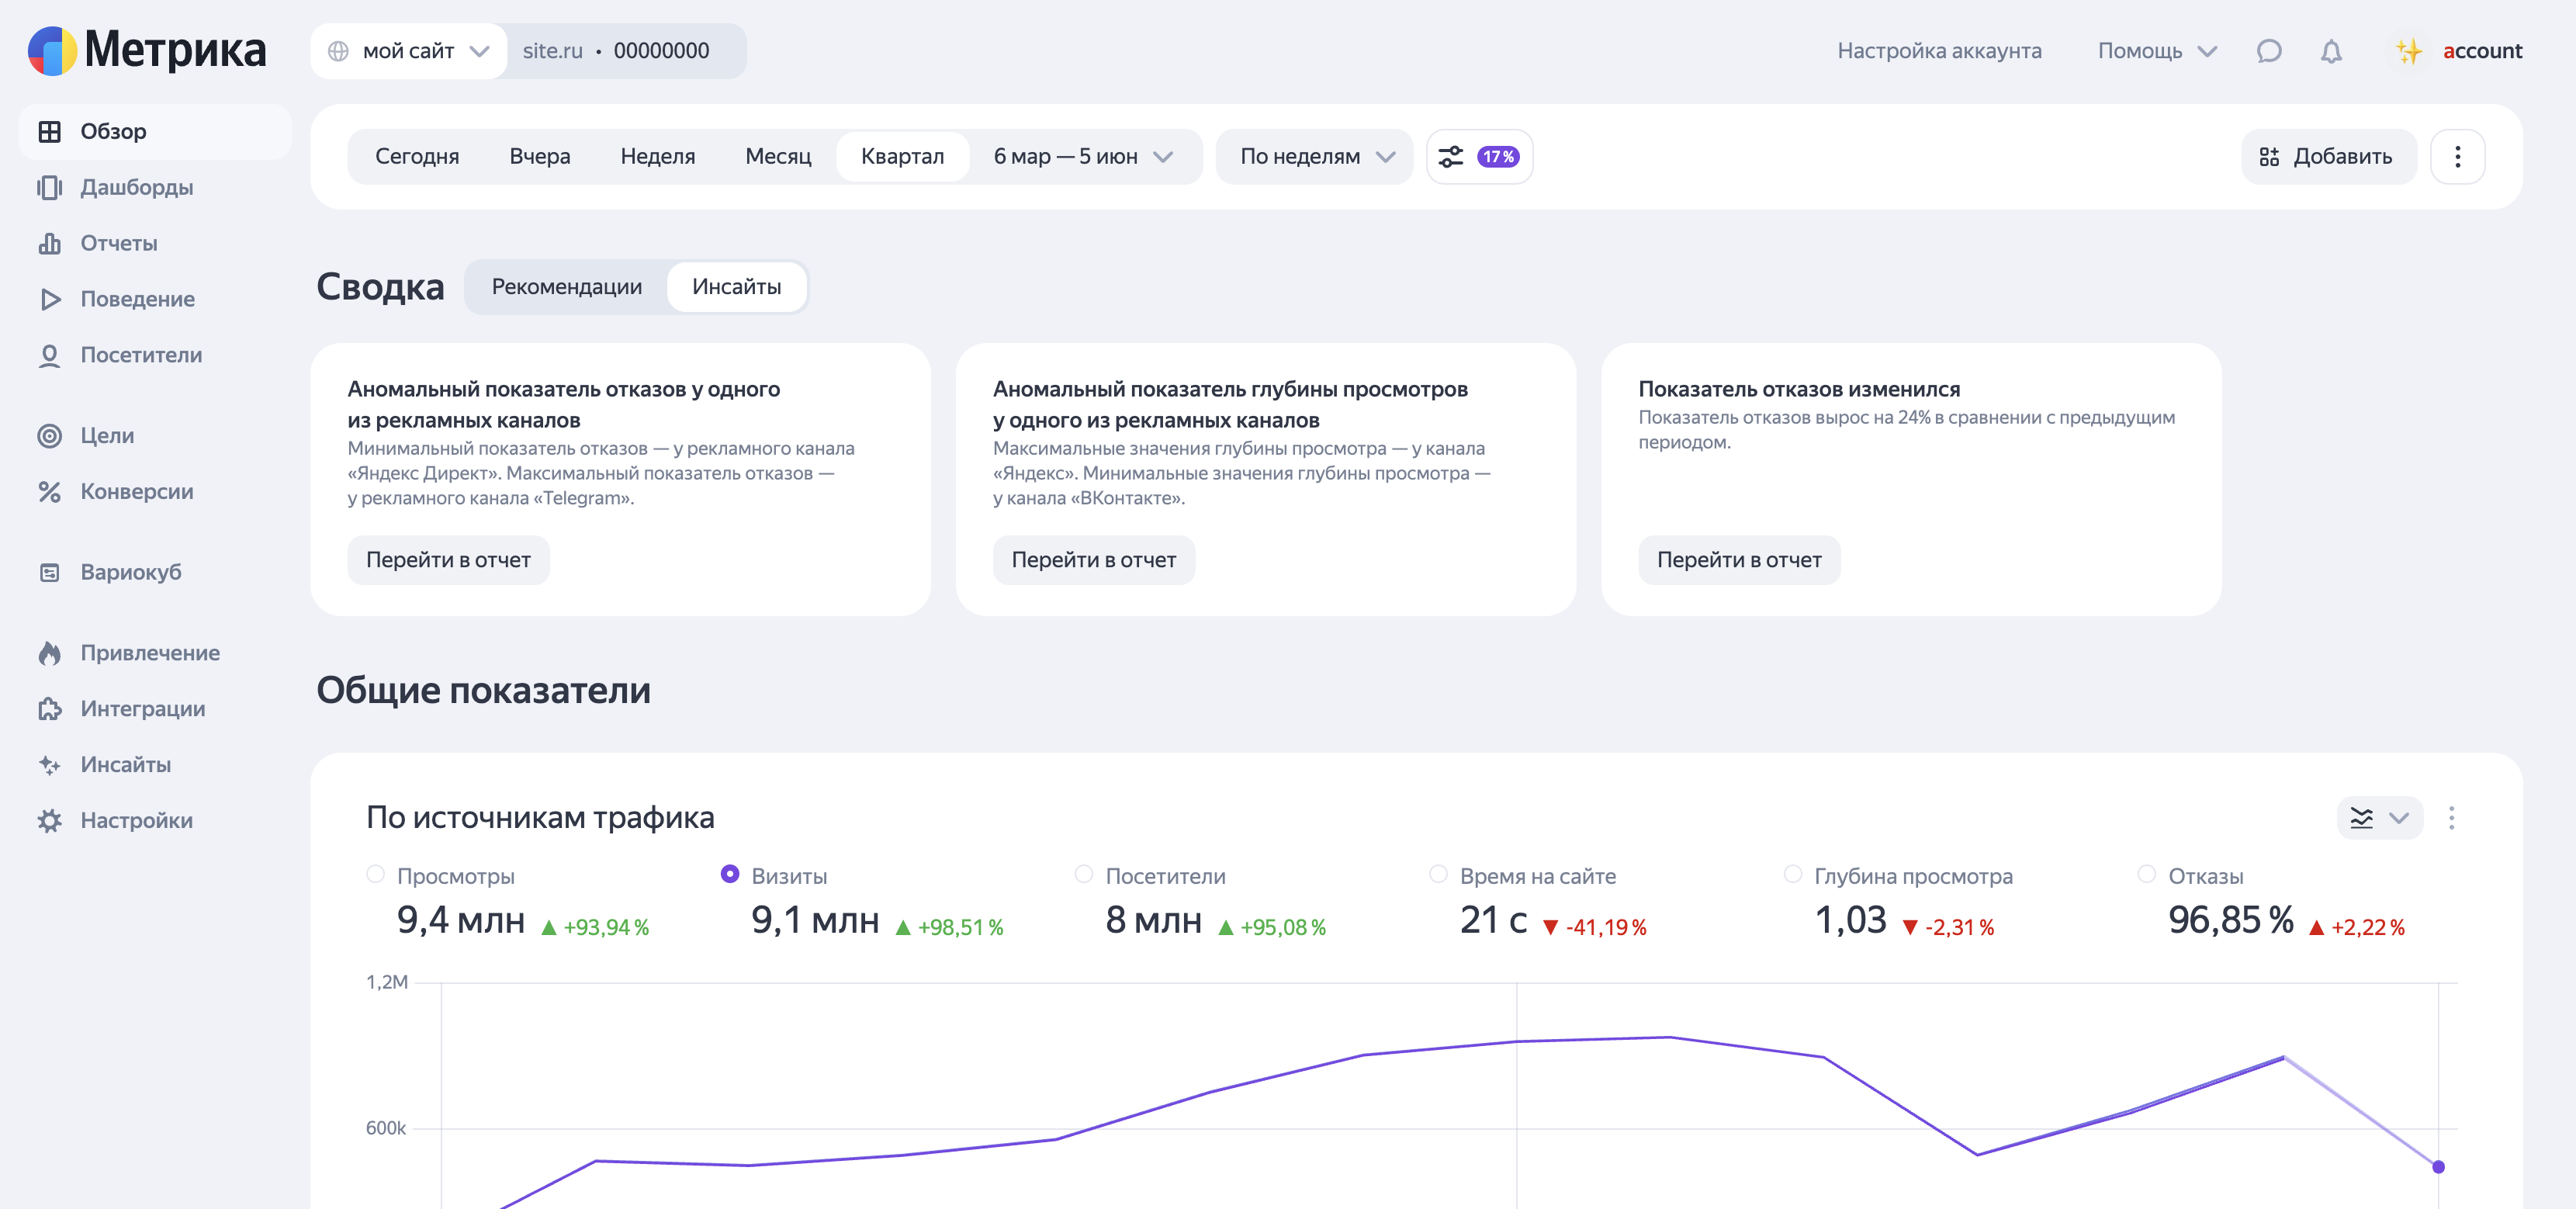Viewport: 2576px width, 1209px height.
Task: Go to Вариокуб in the sidebar
Action: (130, 572)
